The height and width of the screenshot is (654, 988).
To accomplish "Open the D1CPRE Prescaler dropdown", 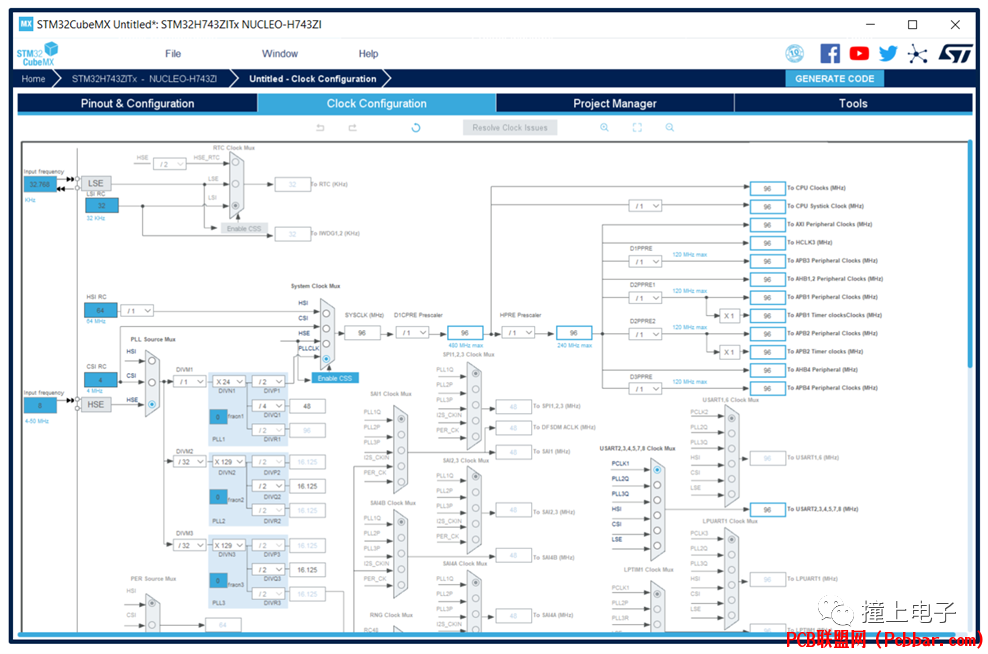I will (413, 333).
